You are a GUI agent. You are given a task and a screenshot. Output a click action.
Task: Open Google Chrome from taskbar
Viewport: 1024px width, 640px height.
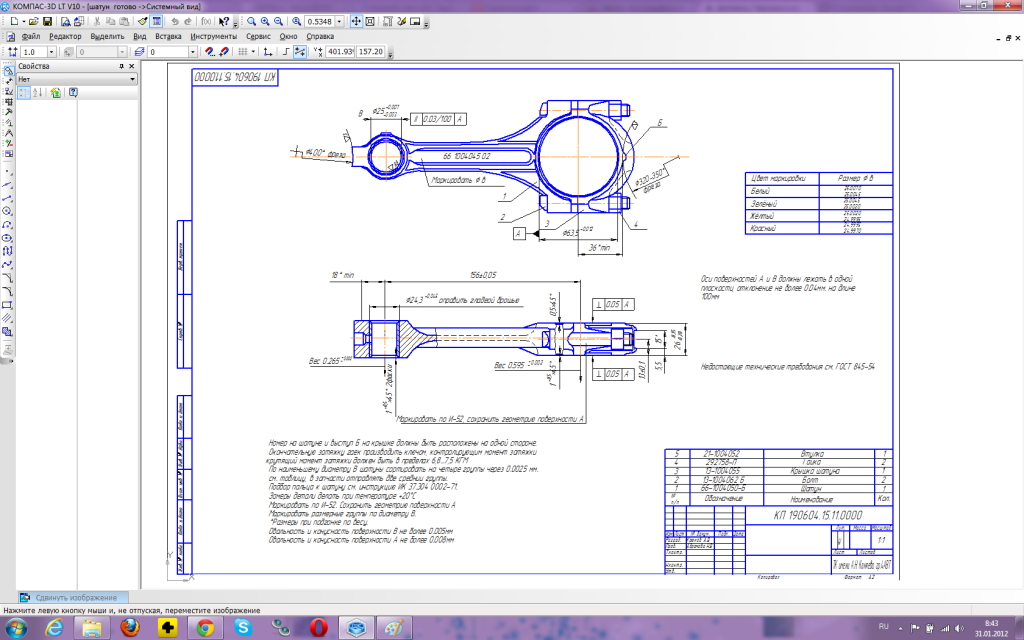click(205, 628)
